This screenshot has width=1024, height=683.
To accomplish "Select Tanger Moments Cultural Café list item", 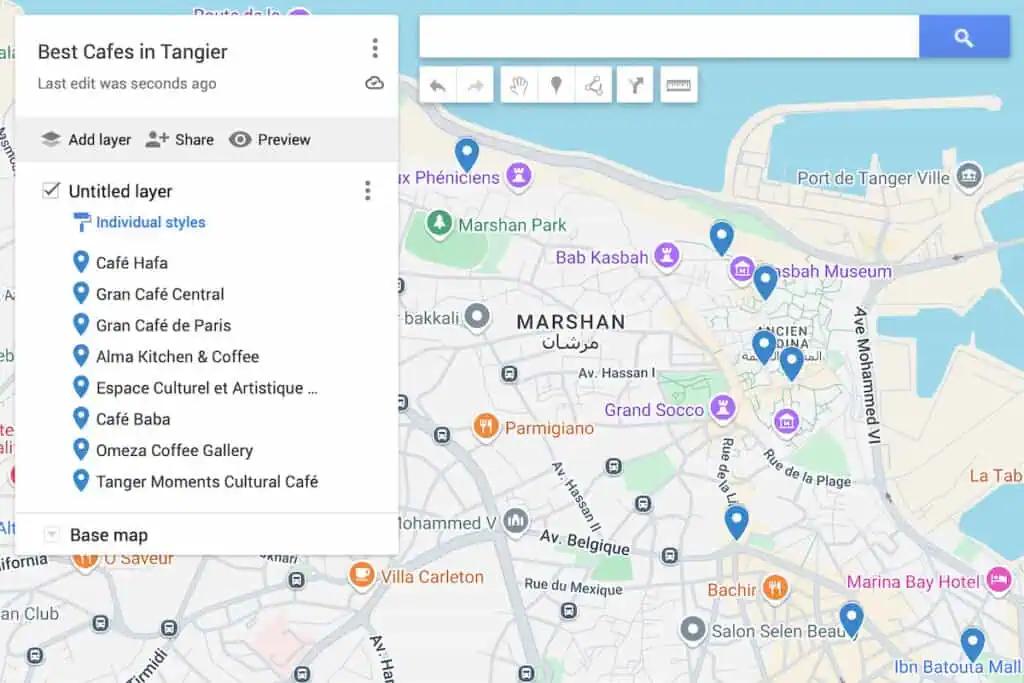I will click(x=207, y=482).
